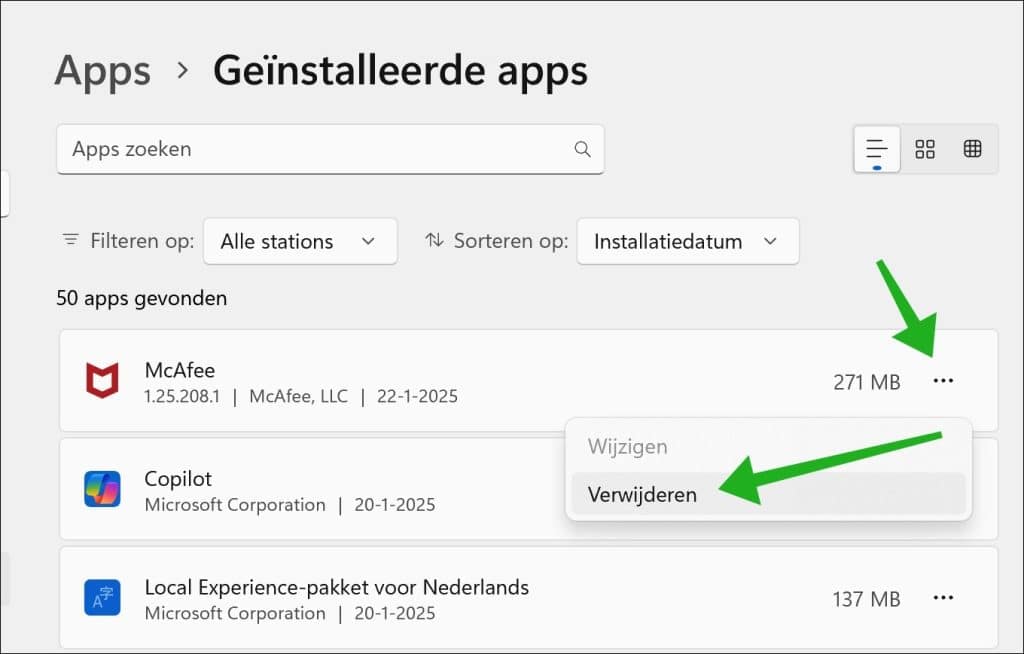Click the Local Experience-pakket app icon
This screenshot has width=1024, height=654.
tap(102, 597)
